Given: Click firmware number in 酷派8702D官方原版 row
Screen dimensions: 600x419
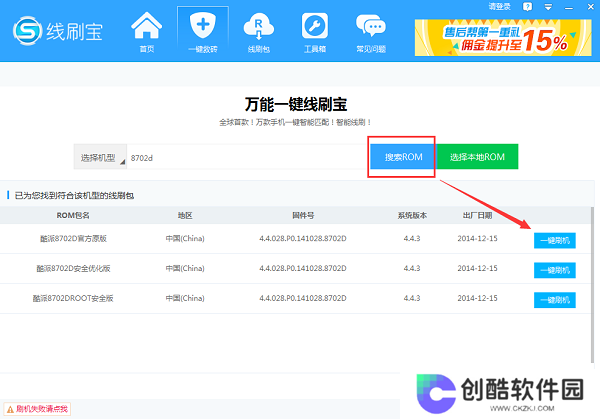Looking at the screenshot, I should pos(303,238).
